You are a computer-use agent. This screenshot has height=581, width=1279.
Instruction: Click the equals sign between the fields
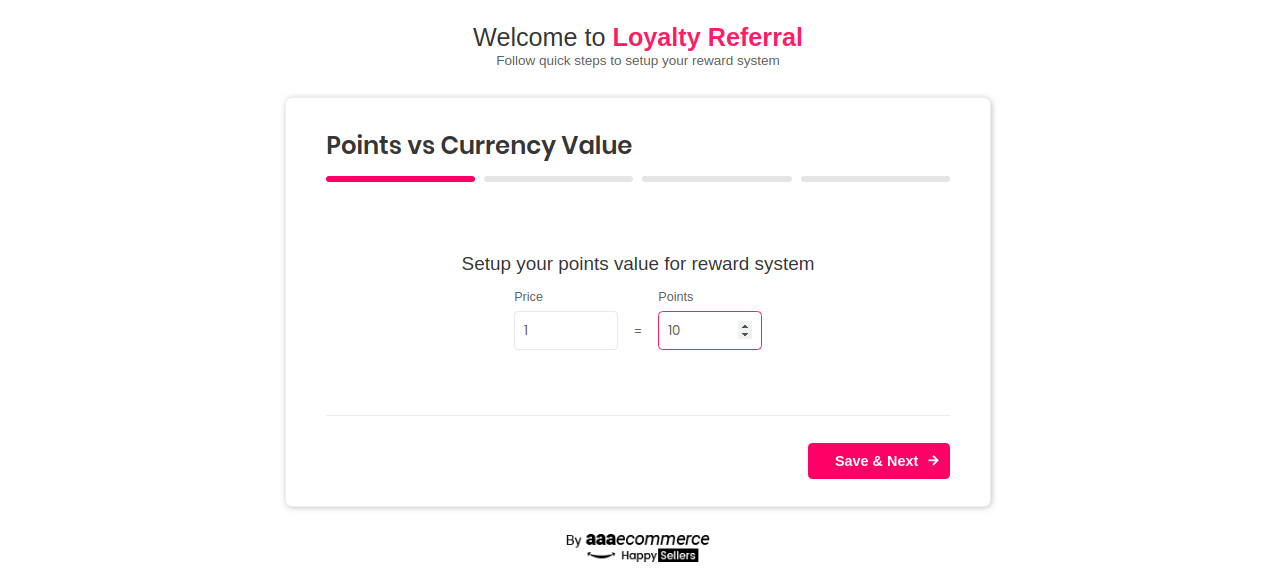(638, 331)
